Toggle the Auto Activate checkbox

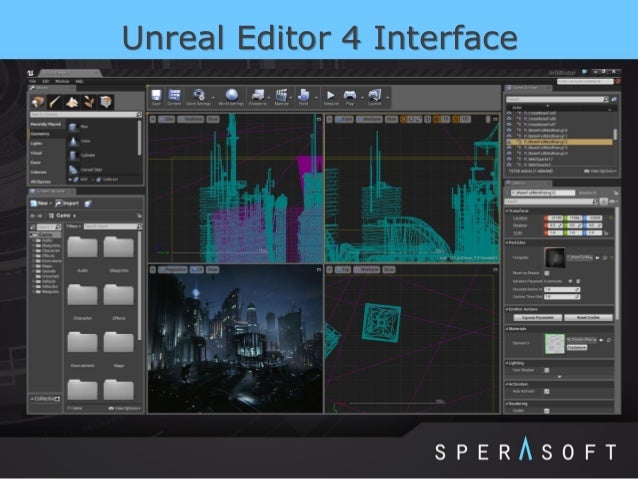point(546,391)
